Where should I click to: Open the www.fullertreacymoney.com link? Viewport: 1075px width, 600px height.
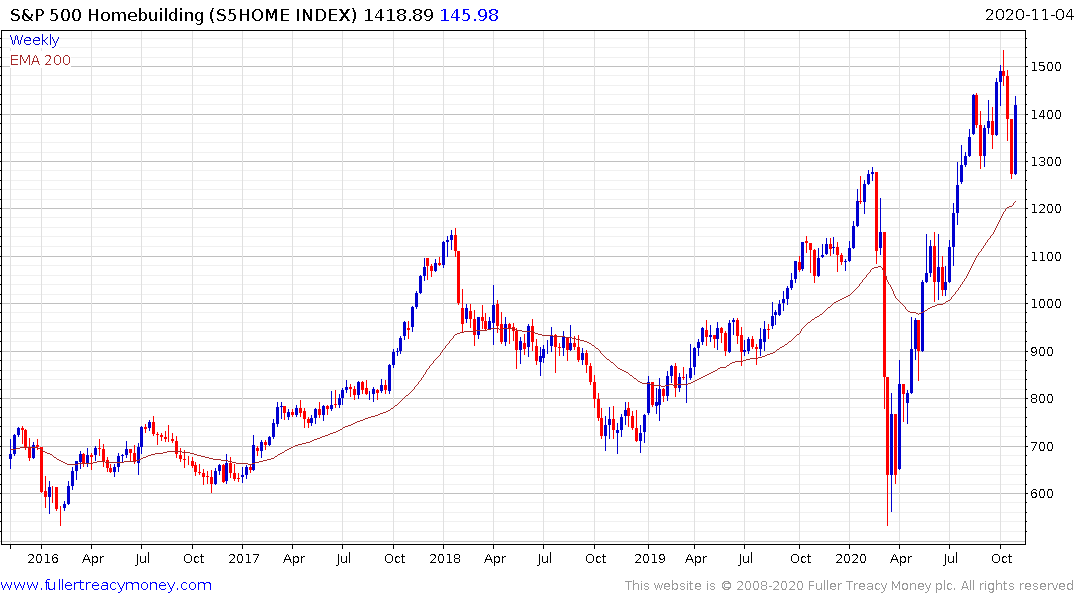pyautogui.click(x=106, y=585)
